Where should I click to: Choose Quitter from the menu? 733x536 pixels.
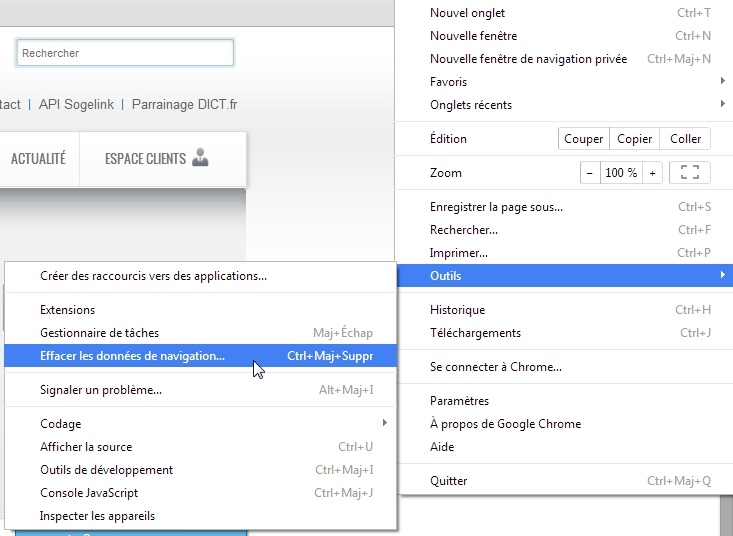[564, 480]
